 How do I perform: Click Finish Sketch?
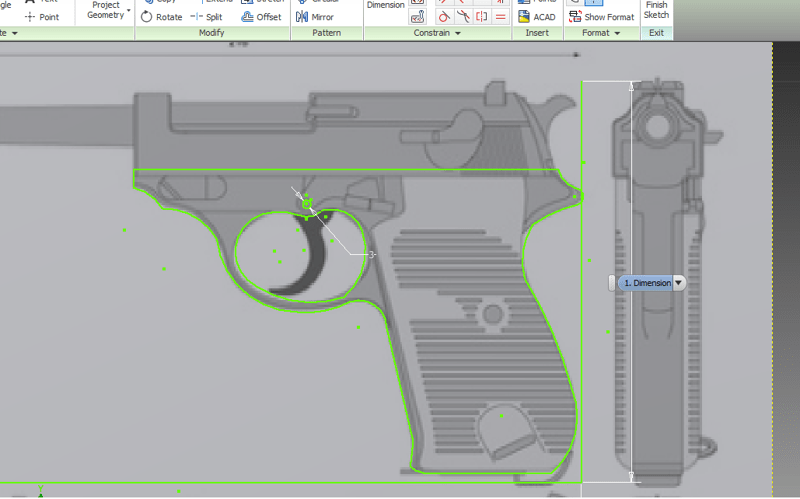(656, 10)
